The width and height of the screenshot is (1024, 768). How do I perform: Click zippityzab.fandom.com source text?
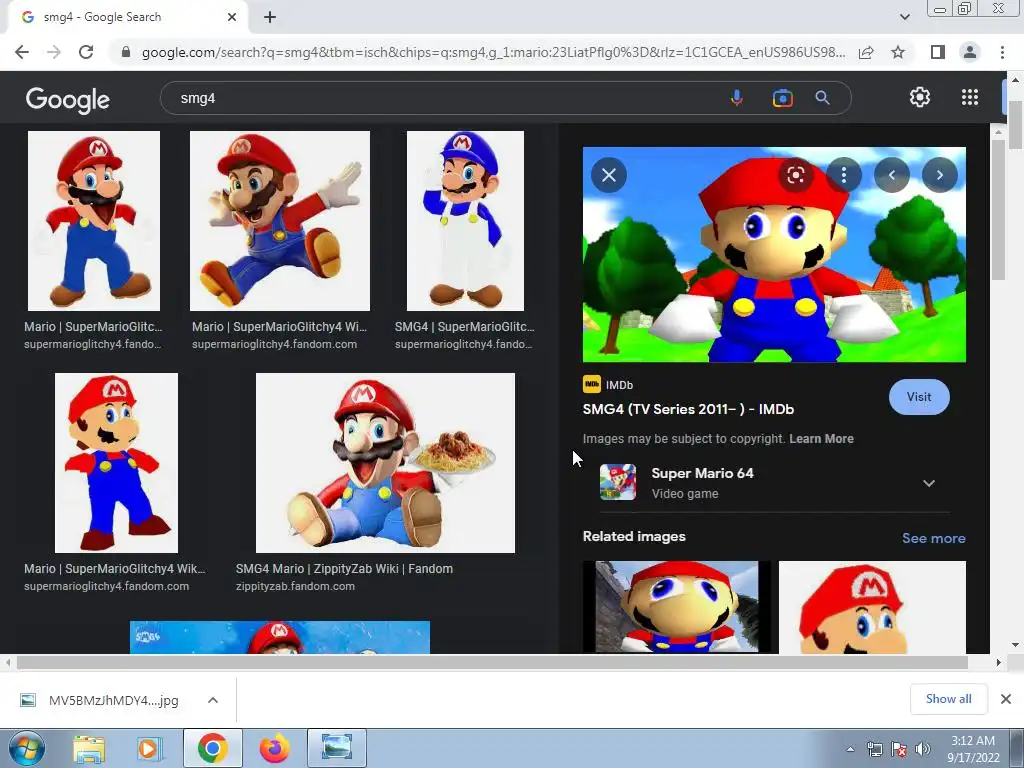(x=295, y=586)
